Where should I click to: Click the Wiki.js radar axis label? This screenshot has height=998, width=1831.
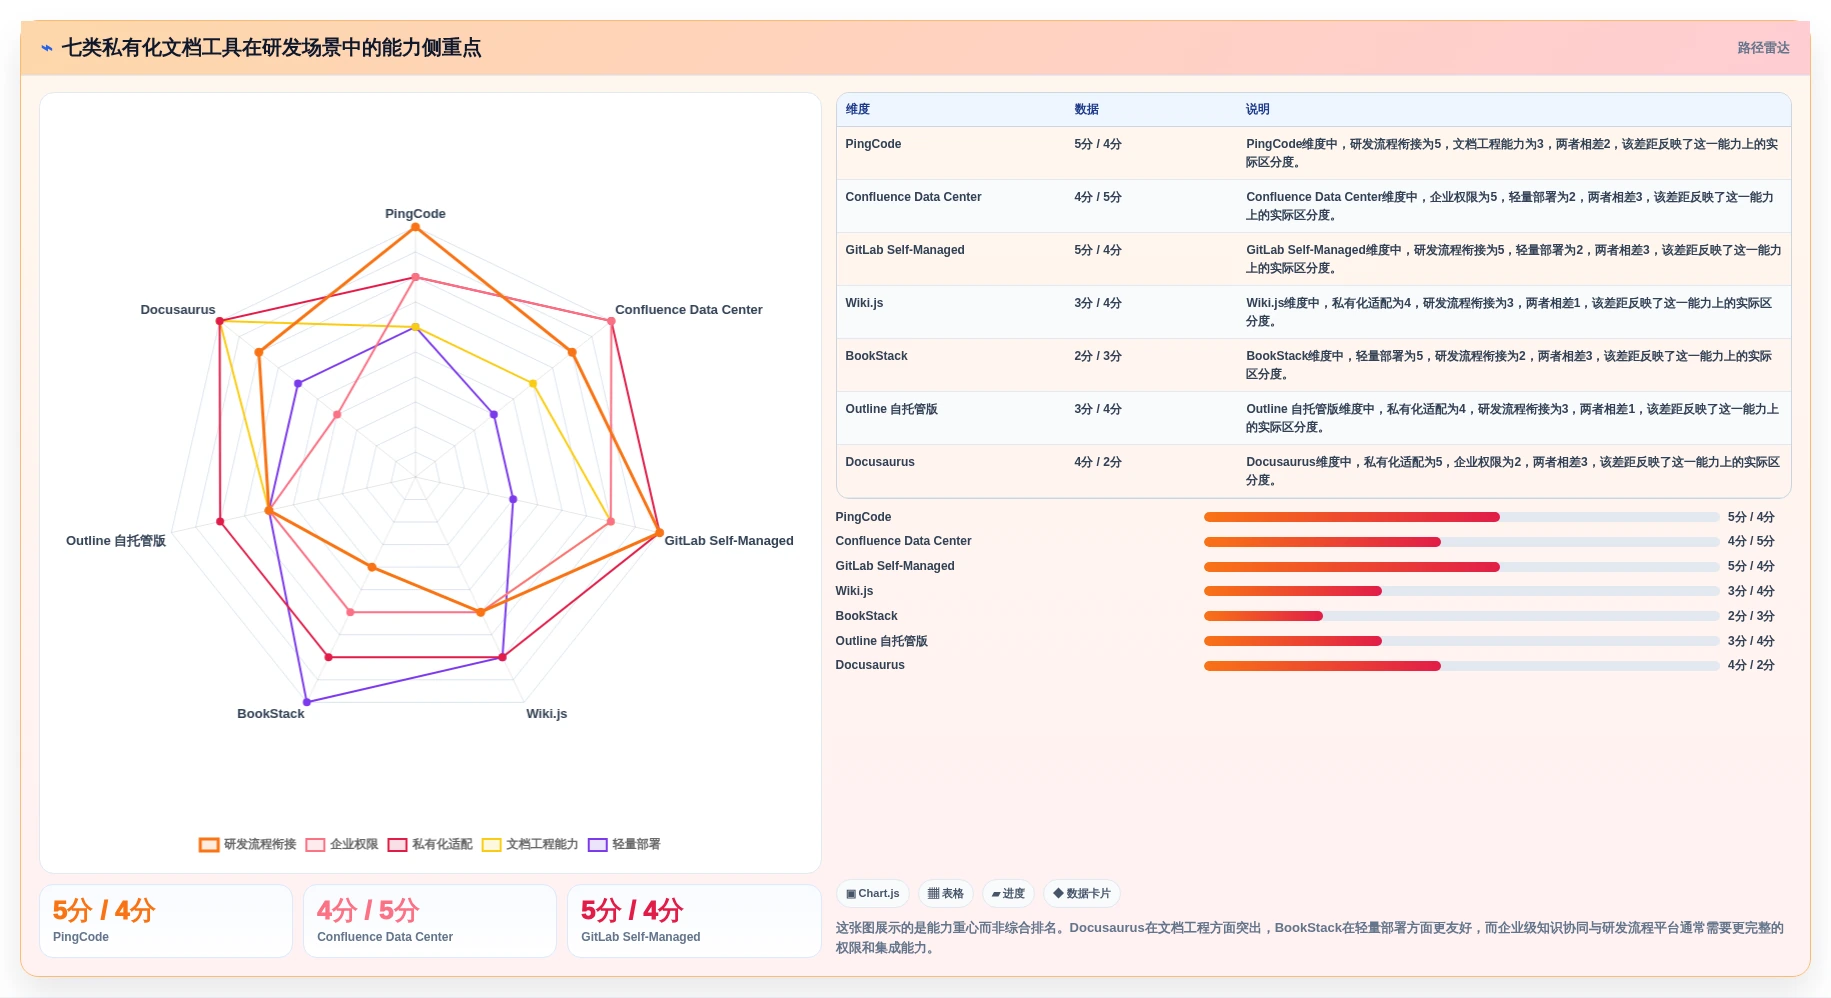(546, 714)
